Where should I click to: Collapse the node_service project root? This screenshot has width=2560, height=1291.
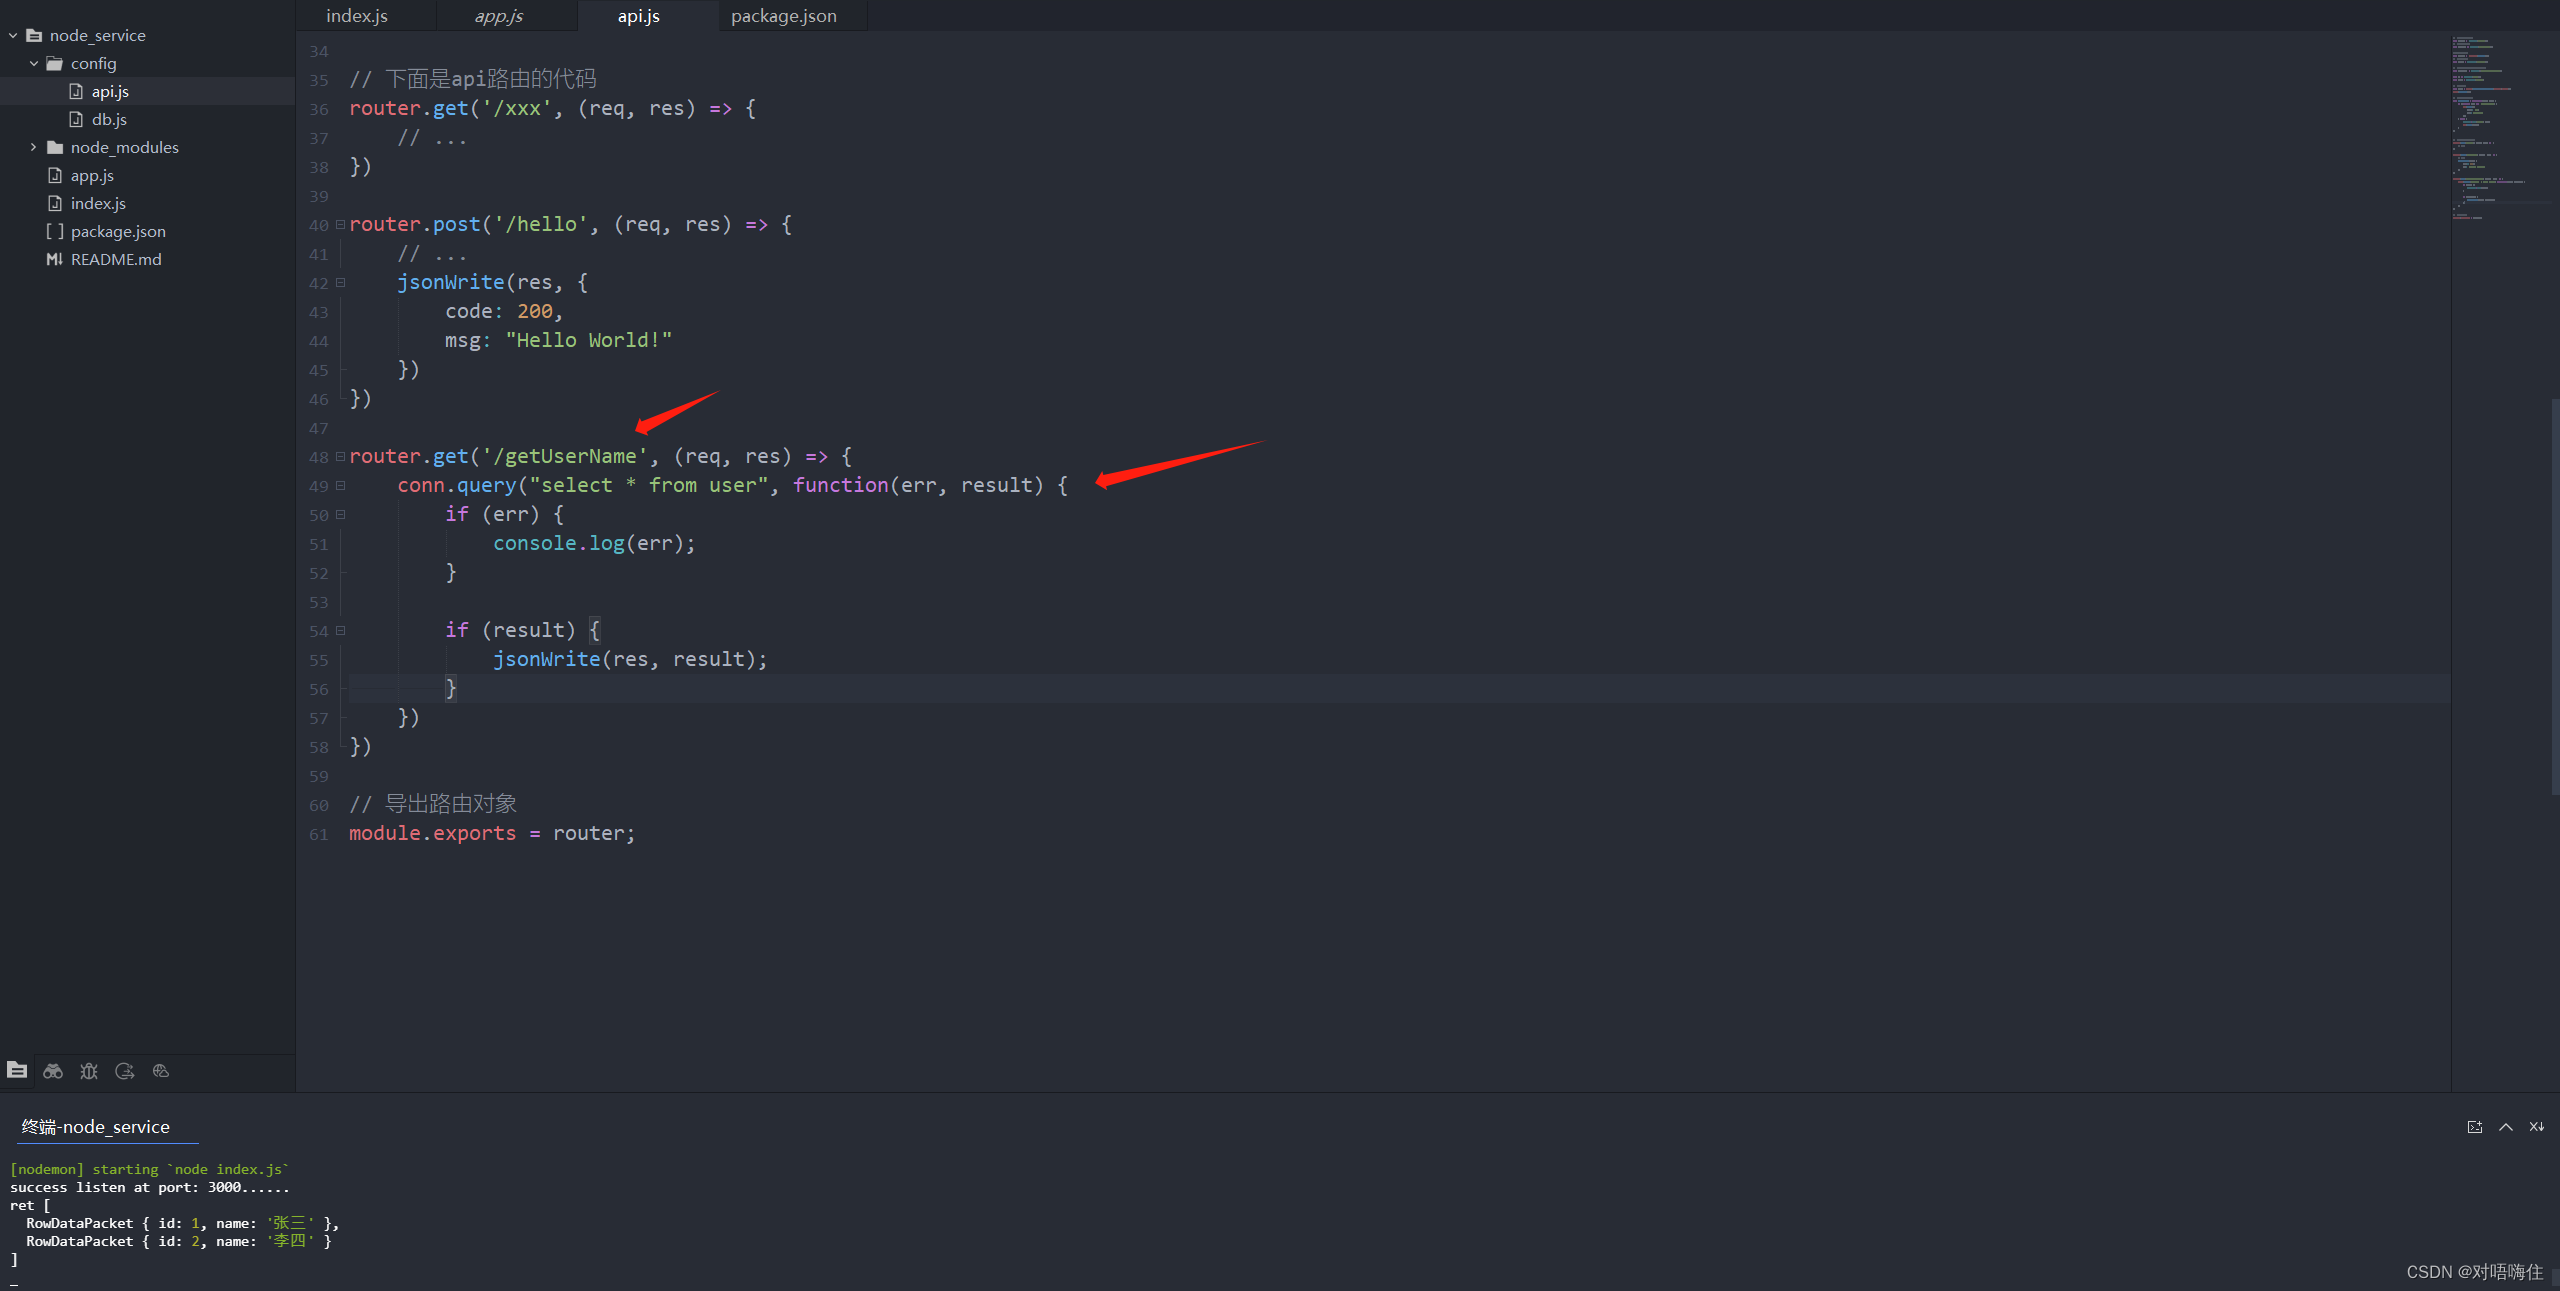point(13,35)
